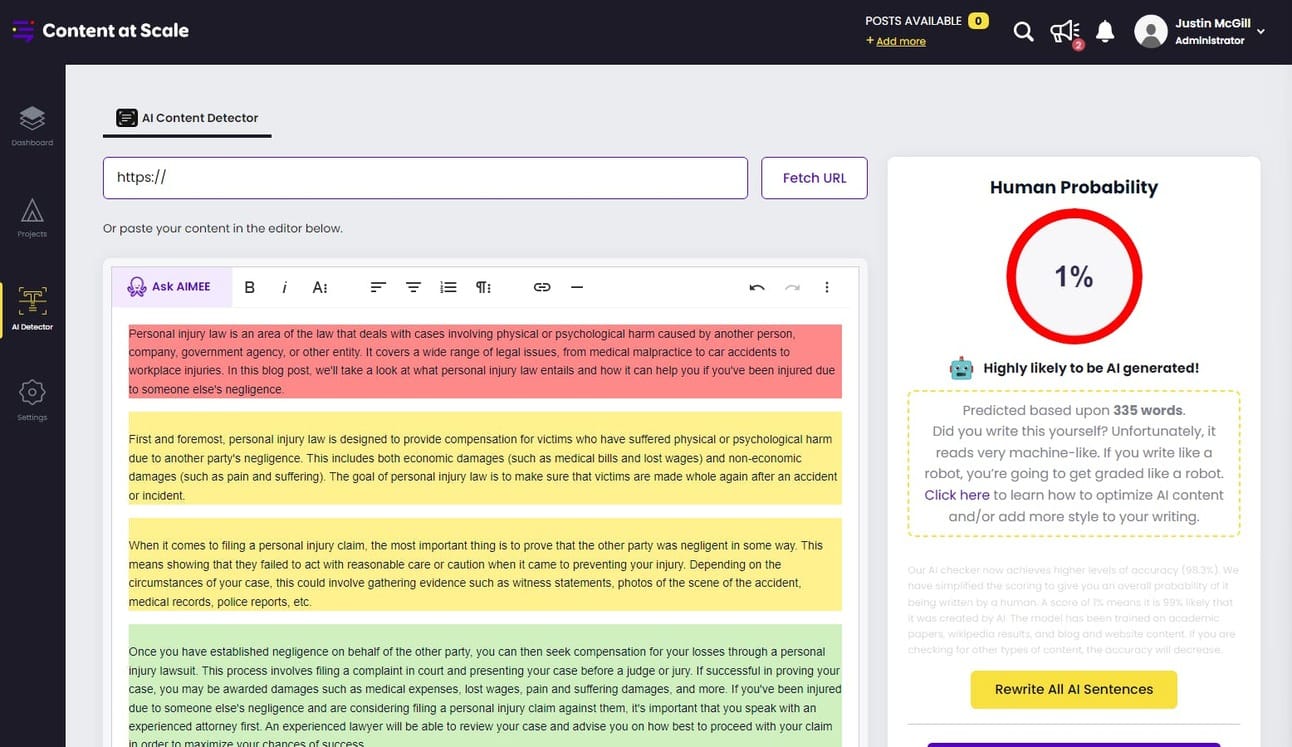Open the Dashboard sidebar item
This screenshot has width=1292, height=747.
coord(32,126)
